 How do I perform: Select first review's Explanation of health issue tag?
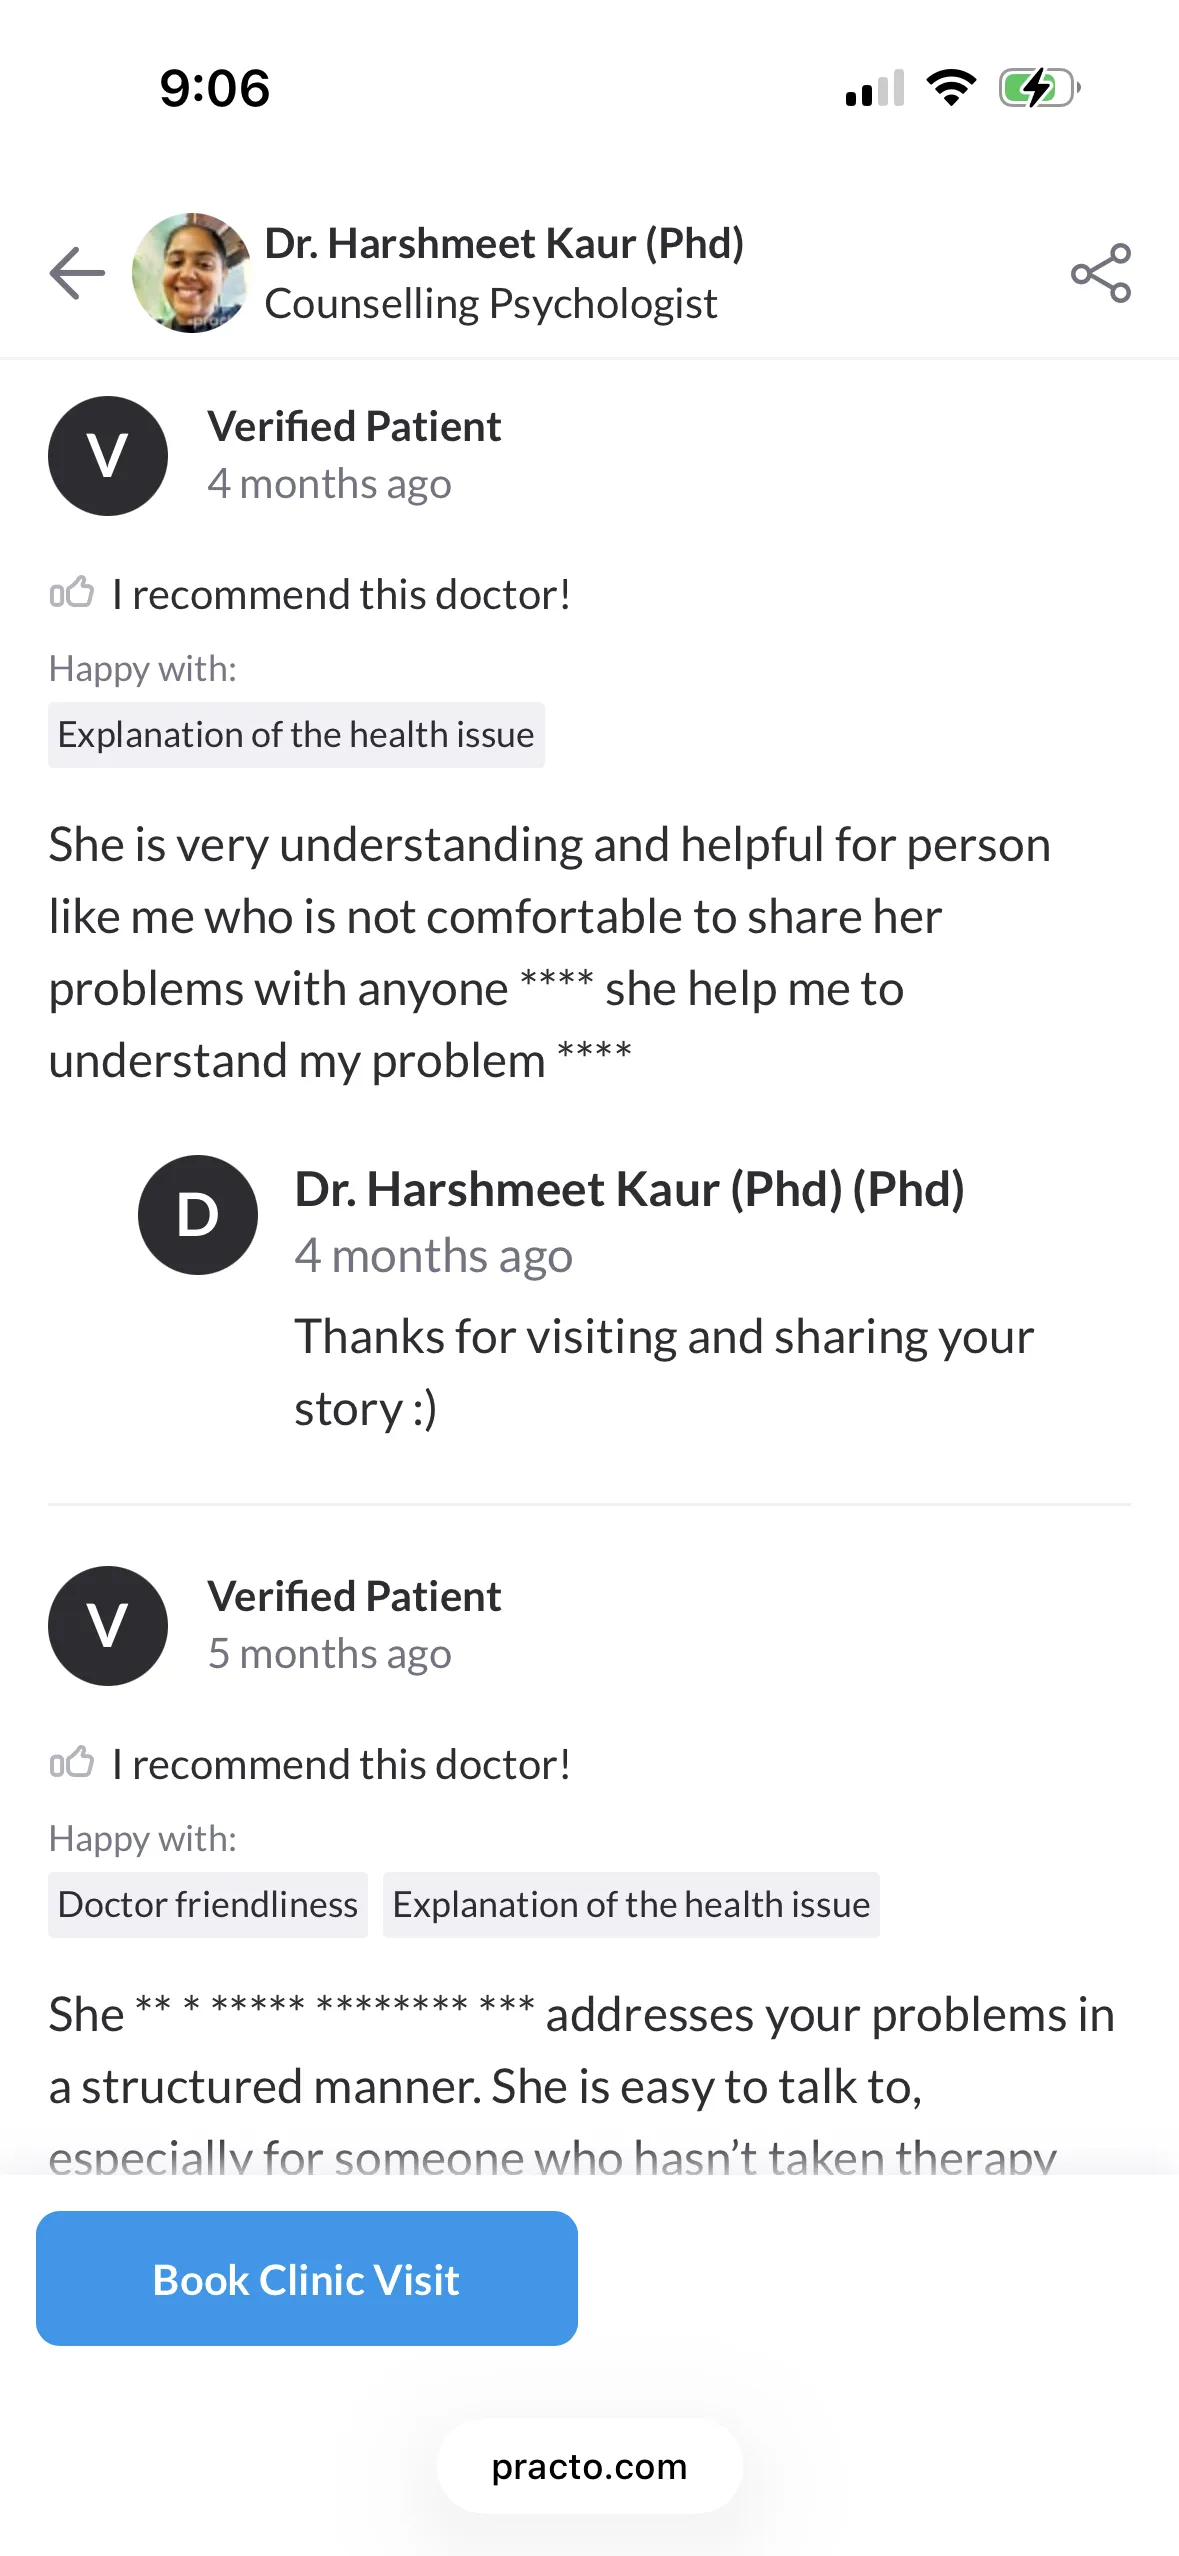(296, 735)
